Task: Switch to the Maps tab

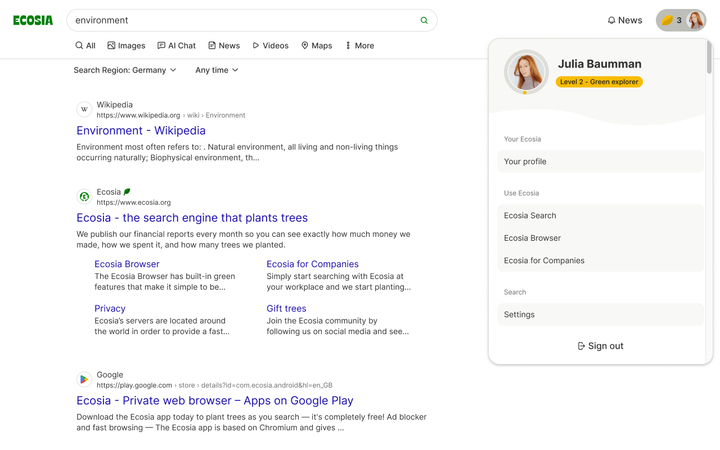Action: pyautogui.click(x=317, y=45)
